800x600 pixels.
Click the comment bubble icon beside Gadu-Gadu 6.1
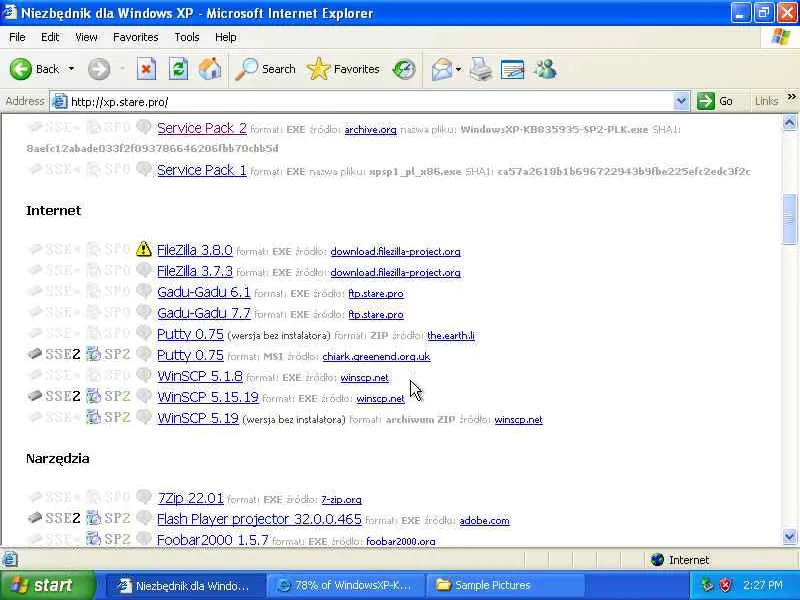click(x=144, y=291)
